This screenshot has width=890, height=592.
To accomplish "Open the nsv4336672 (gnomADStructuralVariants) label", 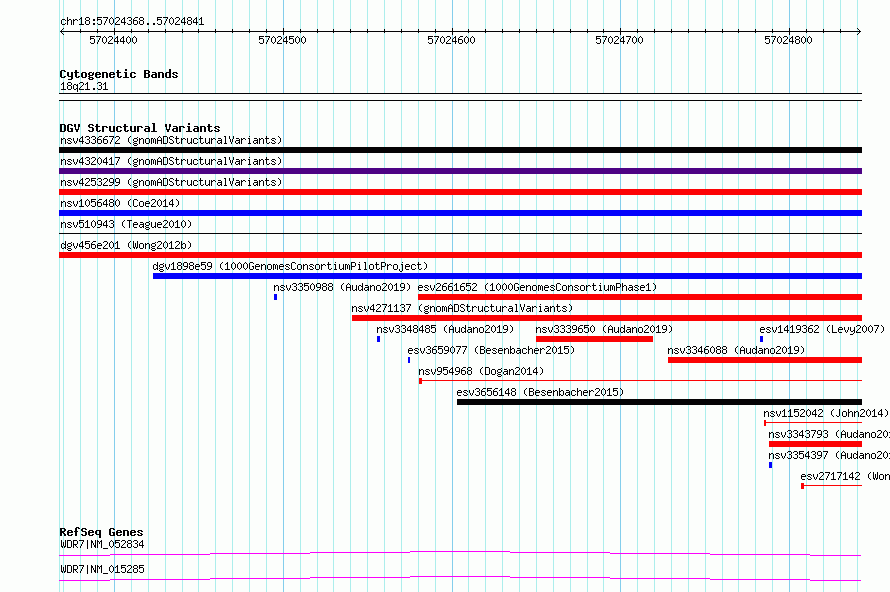I will tap(171, 140).
